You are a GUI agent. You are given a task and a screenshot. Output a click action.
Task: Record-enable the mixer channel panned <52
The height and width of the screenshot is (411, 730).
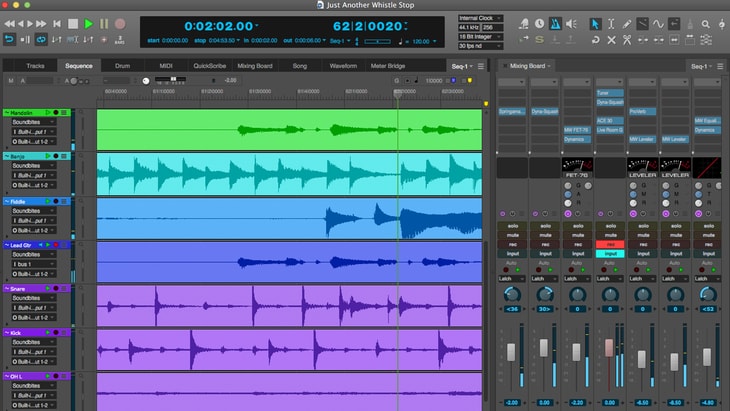tap(708, 244)
